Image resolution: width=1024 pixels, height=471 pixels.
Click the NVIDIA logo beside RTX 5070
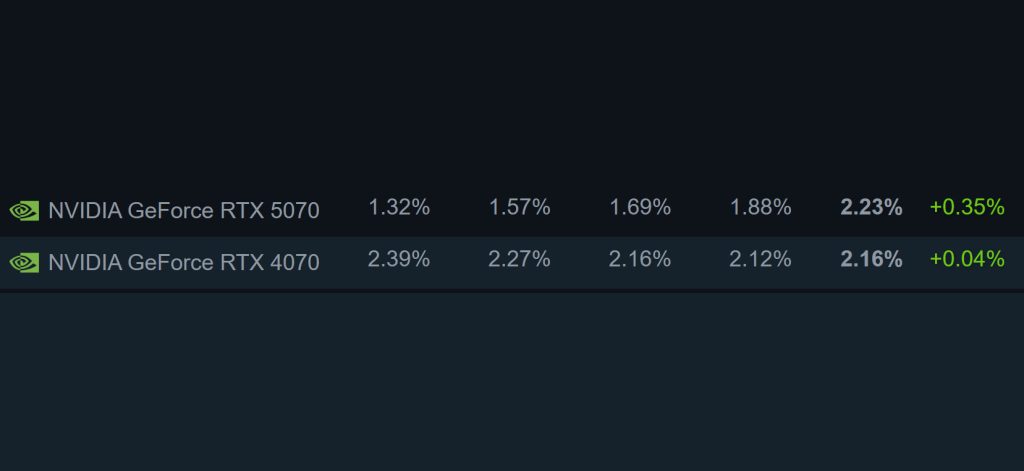click(x=24, y=210)
